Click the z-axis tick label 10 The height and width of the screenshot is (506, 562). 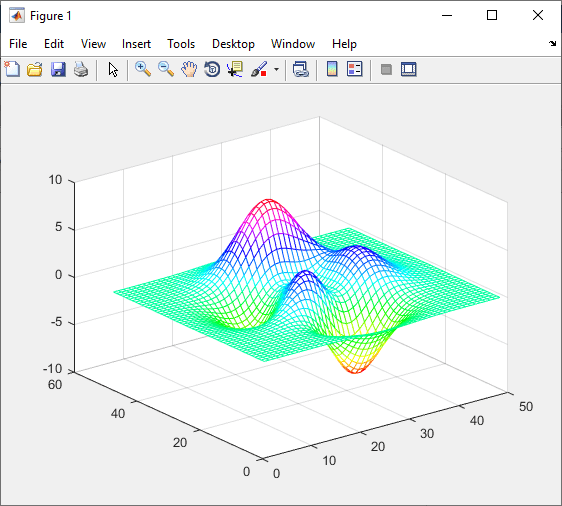click(x=56, y=180)
